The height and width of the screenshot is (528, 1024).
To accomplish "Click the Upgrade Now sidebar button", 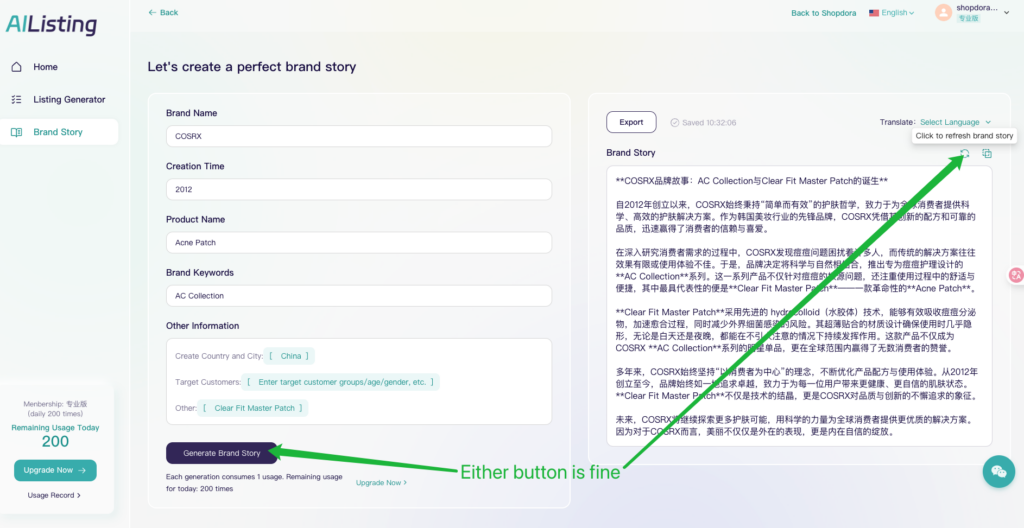I will point(55,470).
